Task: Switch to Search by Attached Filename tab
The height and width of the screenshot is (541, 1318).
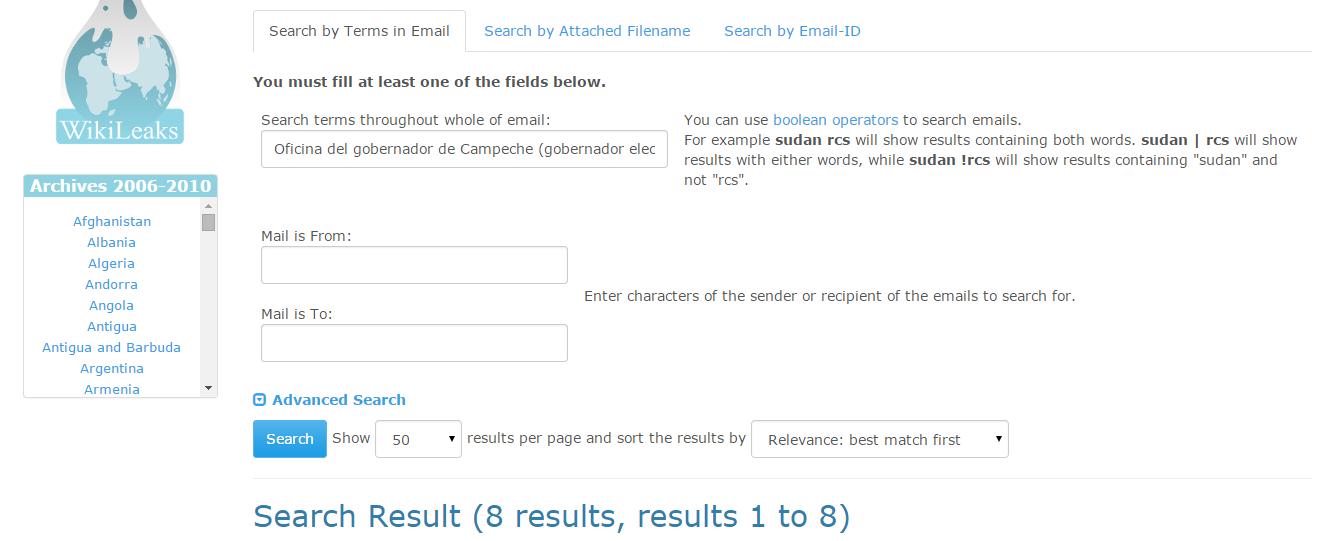Action: 587,31
